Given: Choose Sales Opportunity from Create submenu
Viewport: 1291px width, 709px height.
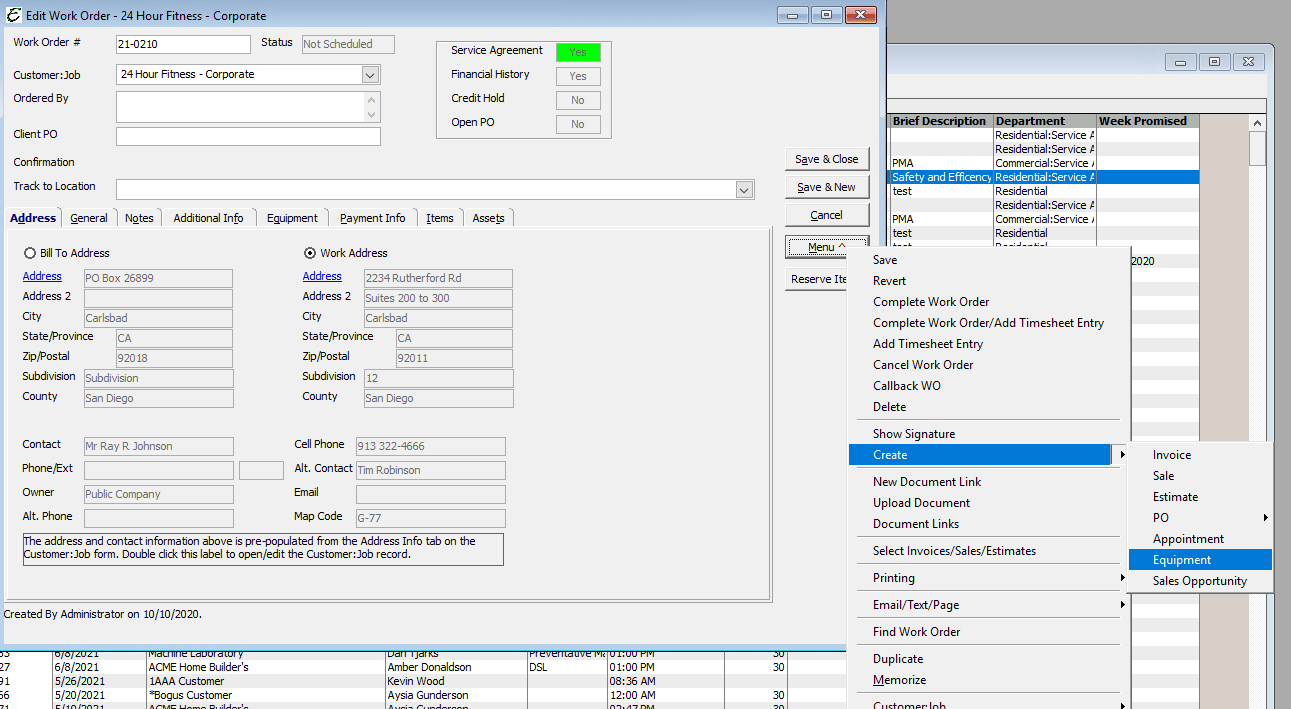Looking at the screenshot, I should click(1200, 581).
